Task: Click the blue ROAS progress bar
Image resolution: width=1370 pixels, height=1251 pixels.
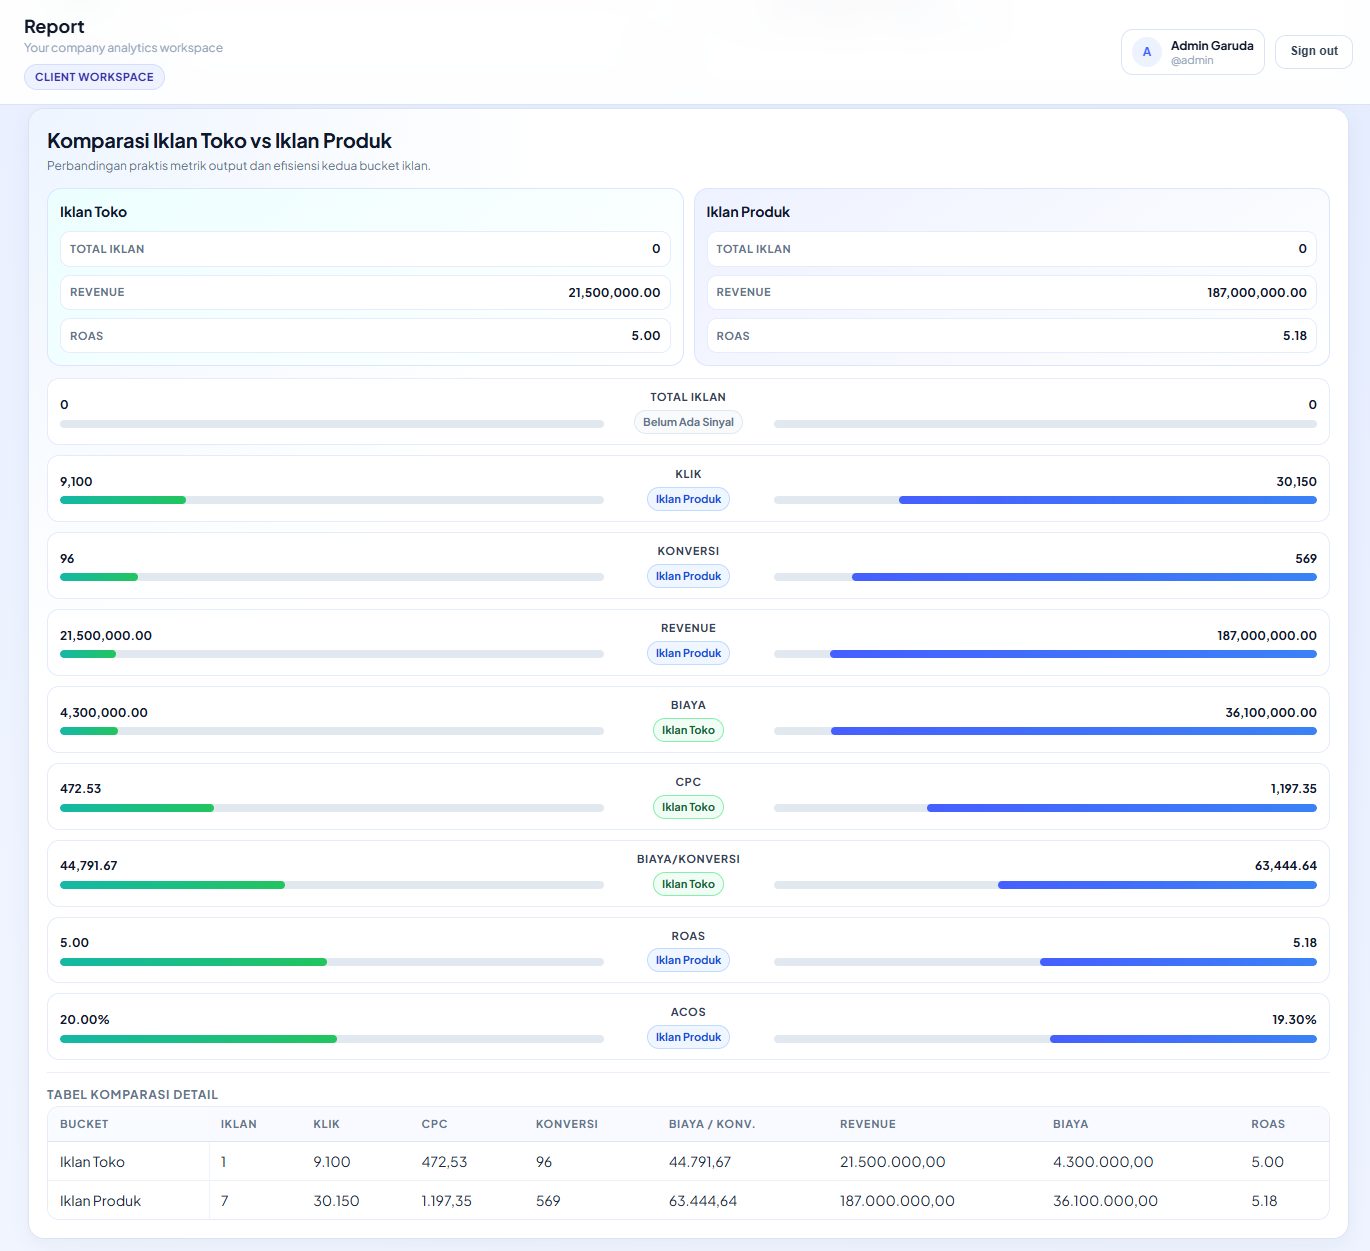Action: tap(1179, 961)
